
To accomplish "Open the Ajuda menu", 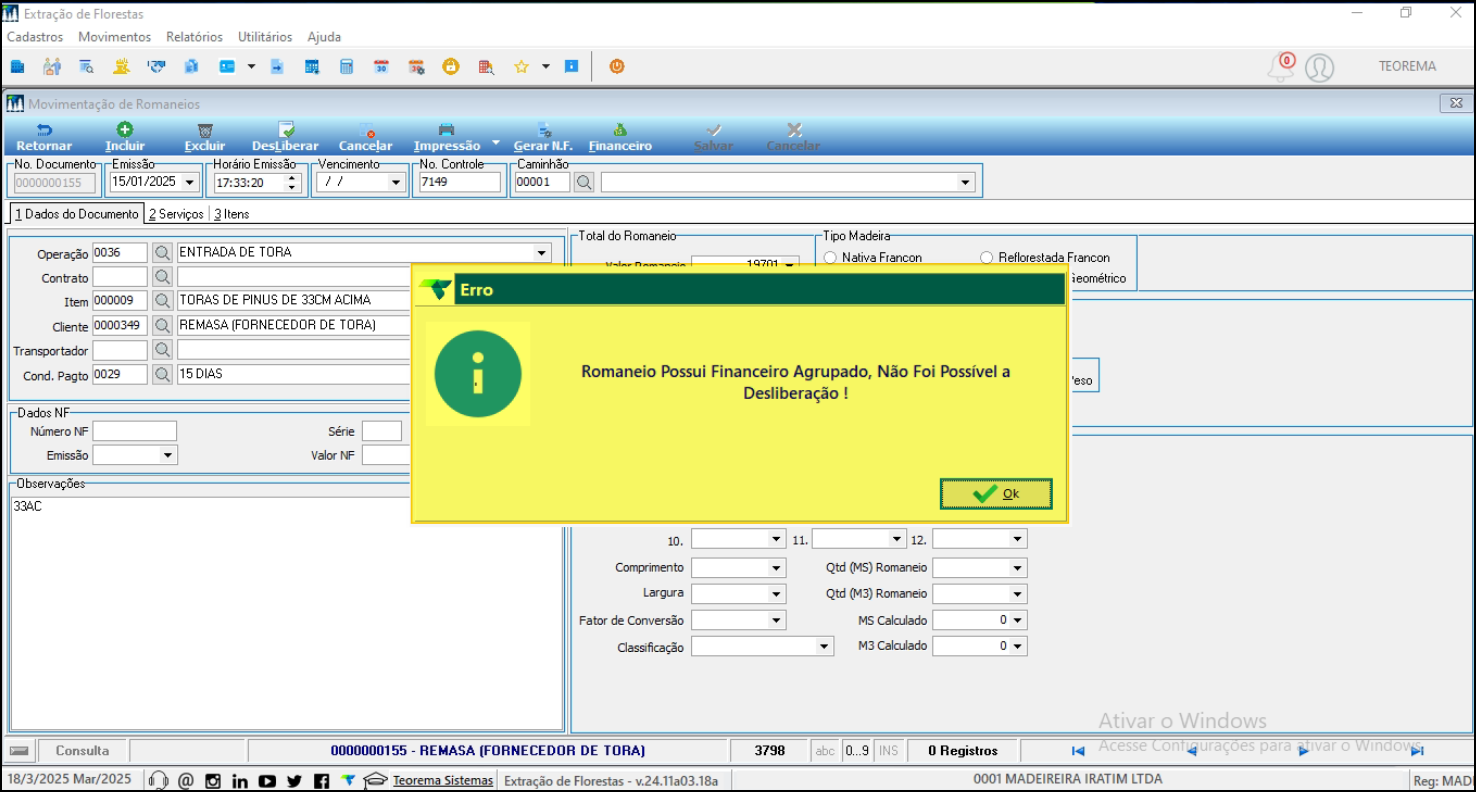I will pyautogui.click(x=324, y=37).
